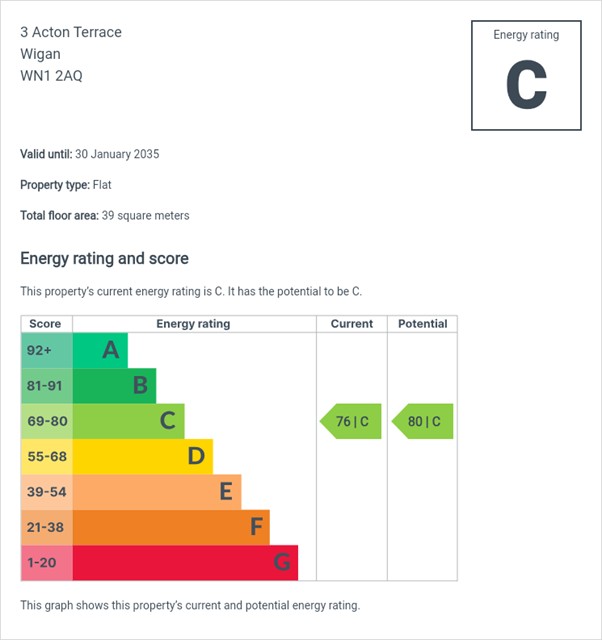This screenshot has width=602, height=640.
Task: Click the red G rating bar
Action: (185, 562)
